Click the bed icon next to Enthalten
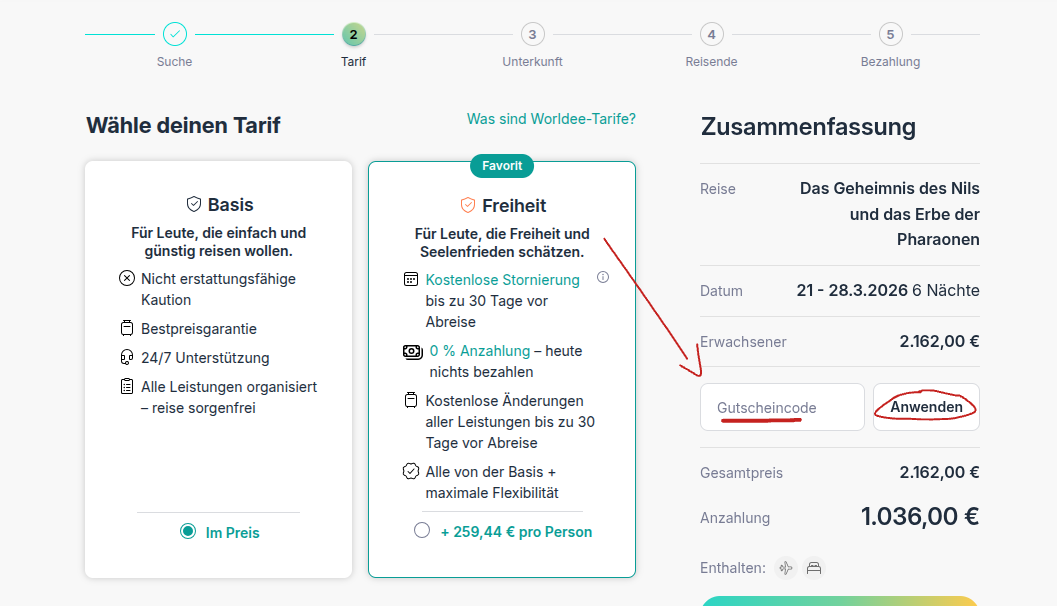 (814, 567)
